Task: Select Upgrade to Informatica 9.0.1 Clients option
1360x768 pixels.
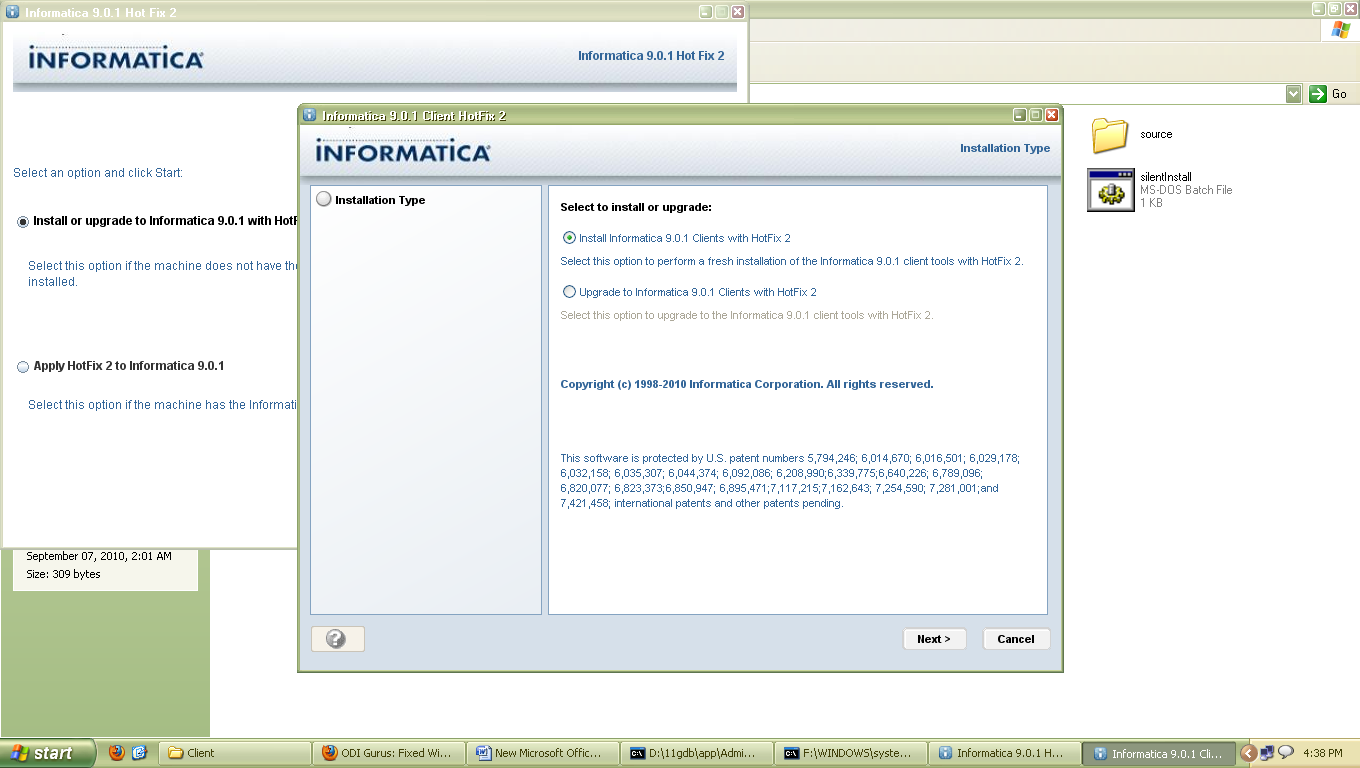Action: pyautogui.click(x=569, y=292)
